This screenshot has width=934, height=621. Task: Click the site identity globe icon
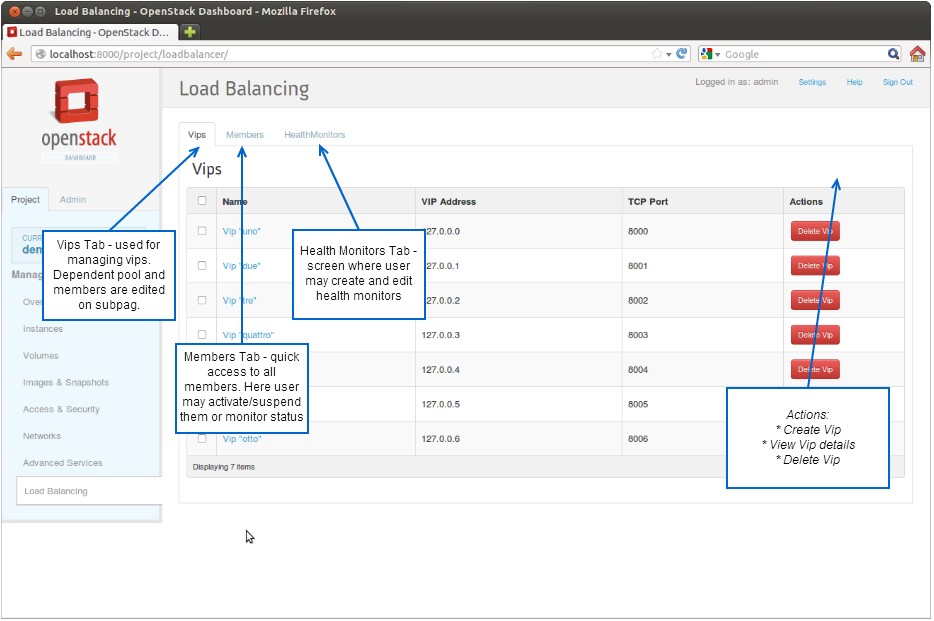pos(41,54)
